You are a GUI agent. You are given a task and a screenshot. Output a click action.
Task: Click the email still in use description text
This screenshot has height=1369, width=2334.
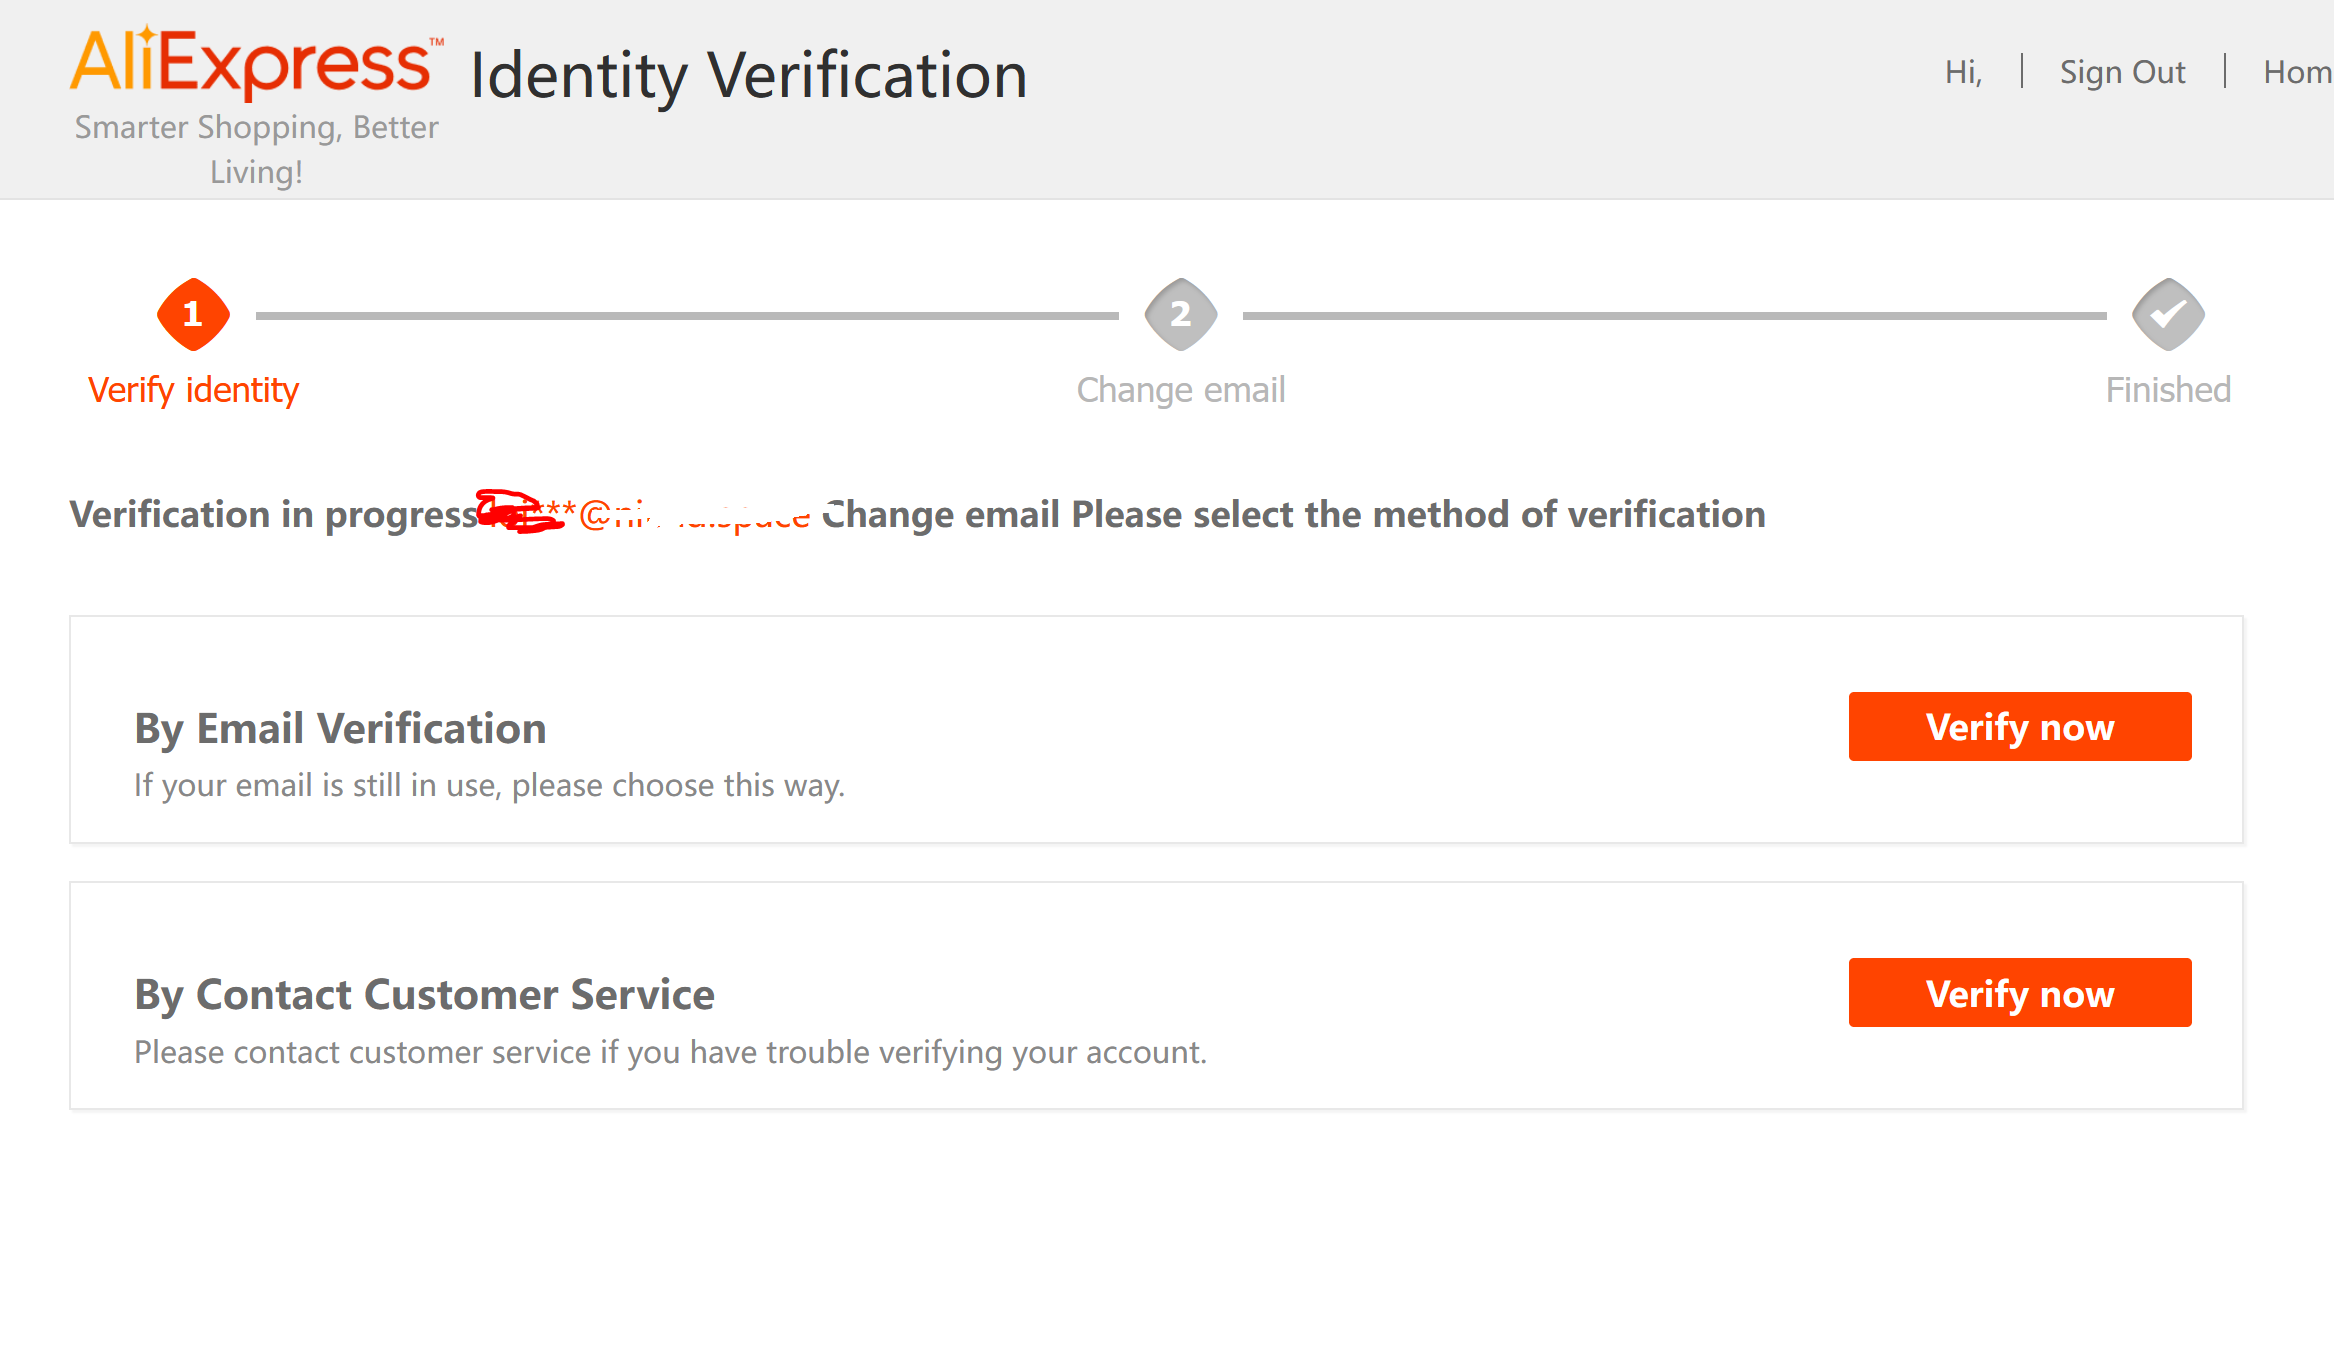490,786
